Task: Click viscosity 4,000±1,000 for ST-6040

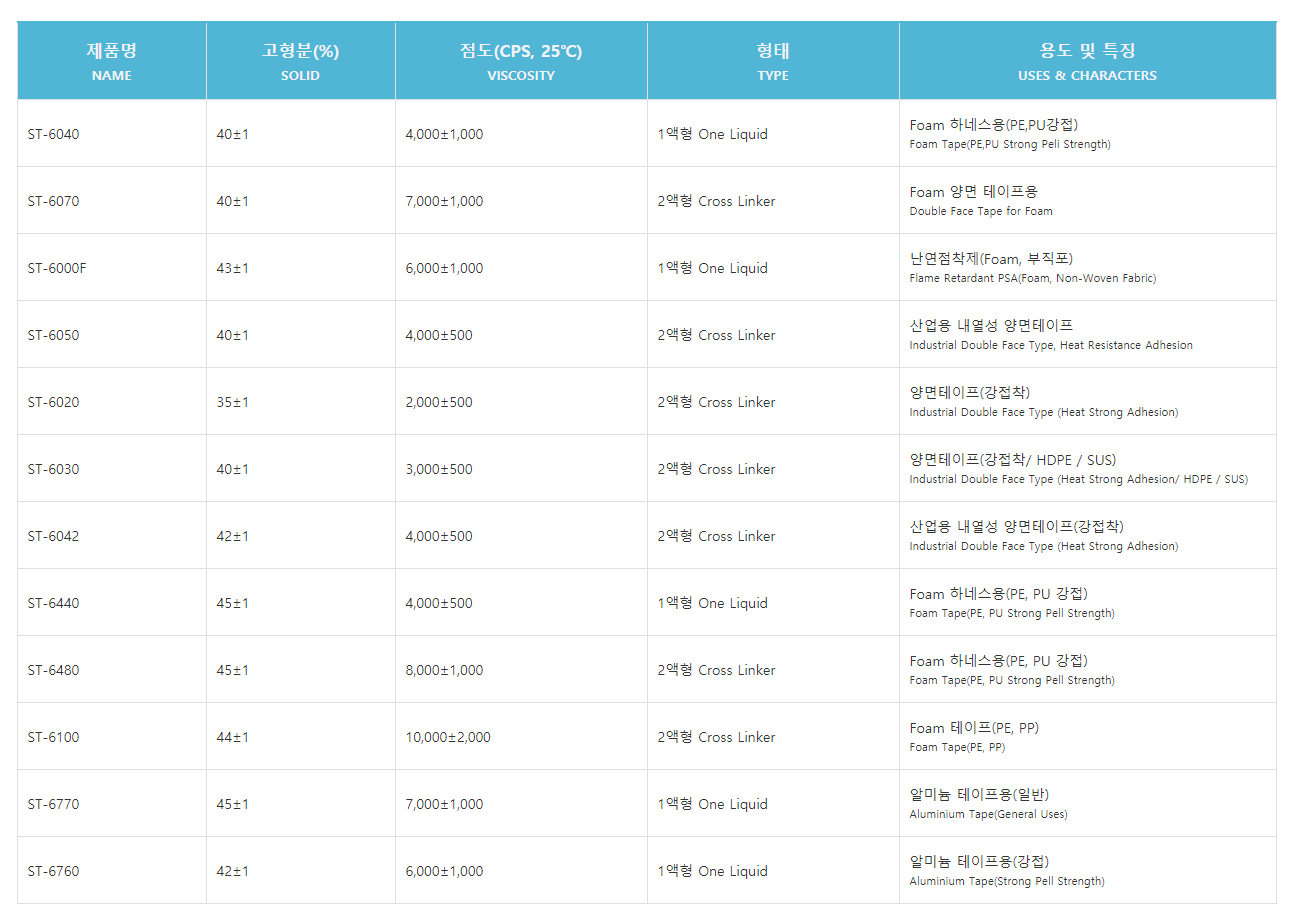Action: tap(444, 134)
